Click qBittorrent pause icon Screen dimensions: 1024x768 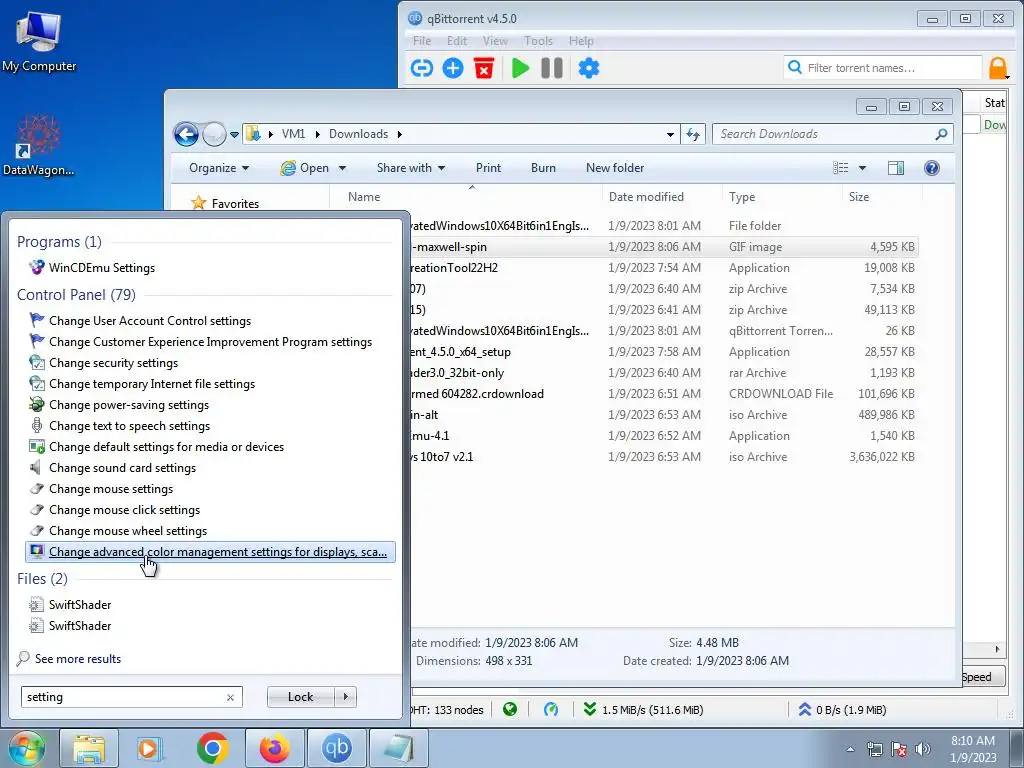pyautogui.click(x=552, y=68)
